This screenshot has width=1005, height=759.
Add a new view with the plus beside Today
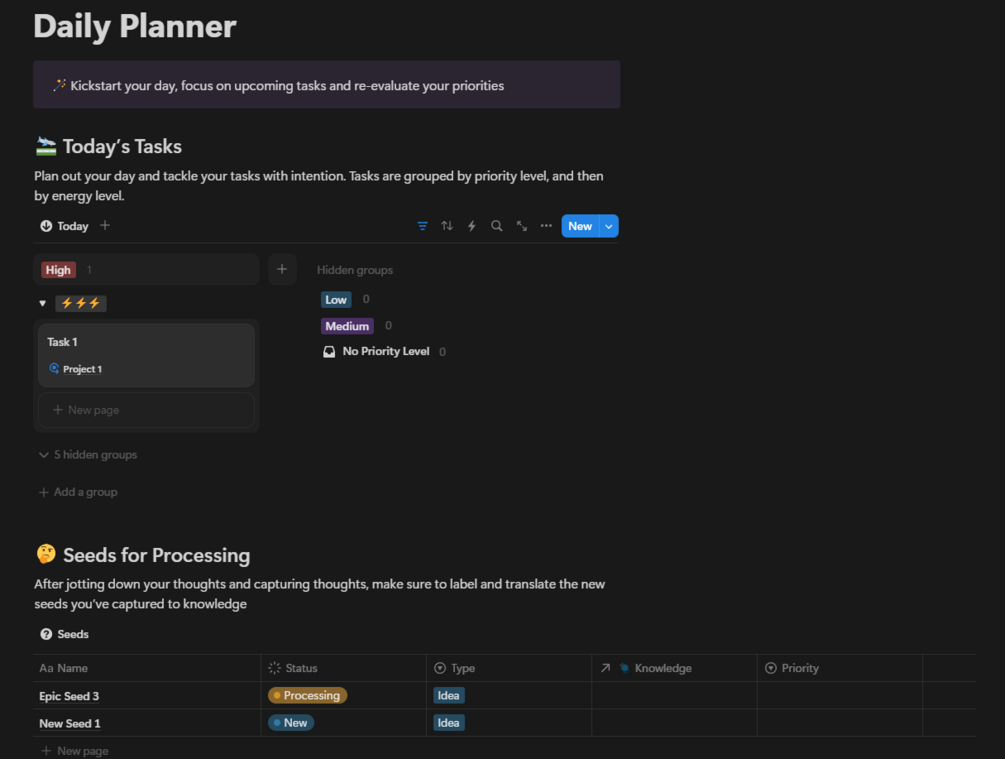[x=105, y=226]
